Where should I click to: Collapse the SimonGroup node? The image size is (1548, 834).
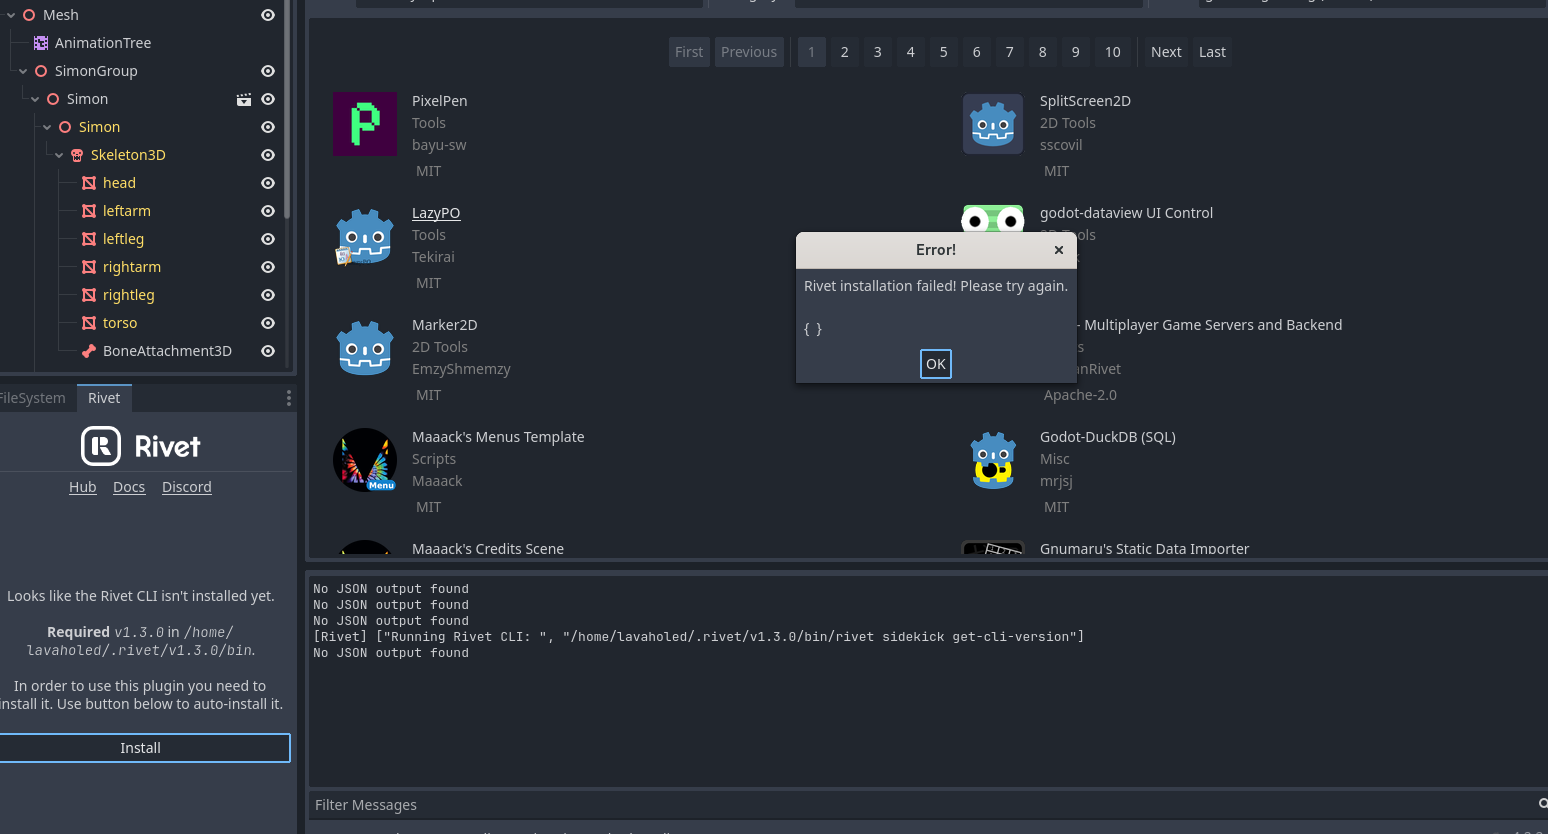coord(23,71)
